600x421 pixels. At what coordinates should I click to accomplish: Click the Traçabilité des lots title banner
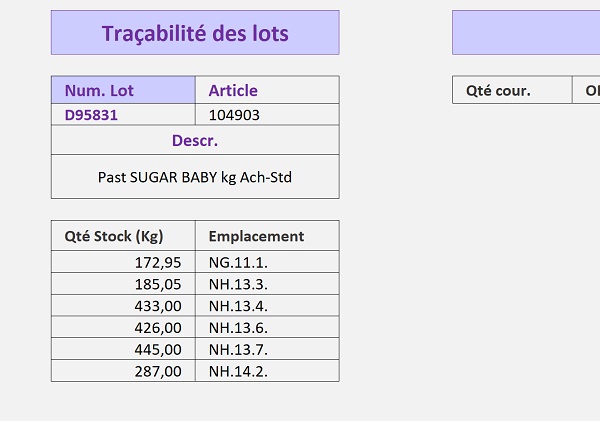195,33
